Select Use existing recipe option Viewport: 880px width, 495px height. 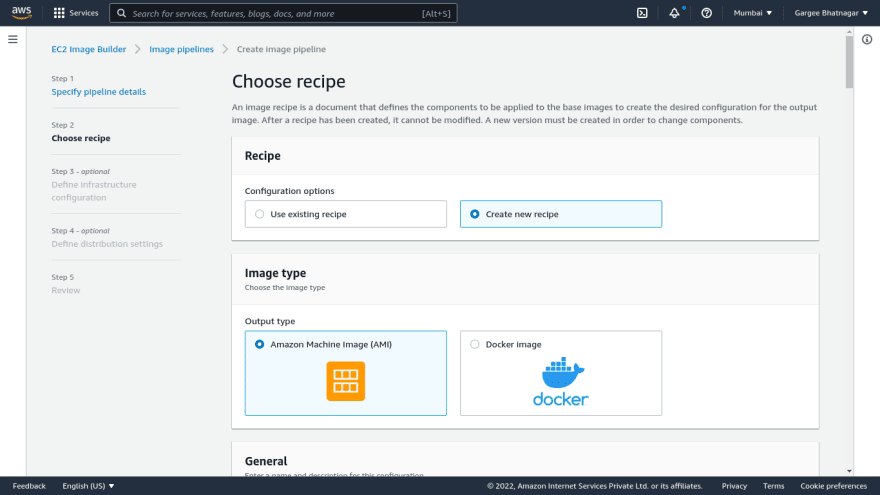coord(346,214)
